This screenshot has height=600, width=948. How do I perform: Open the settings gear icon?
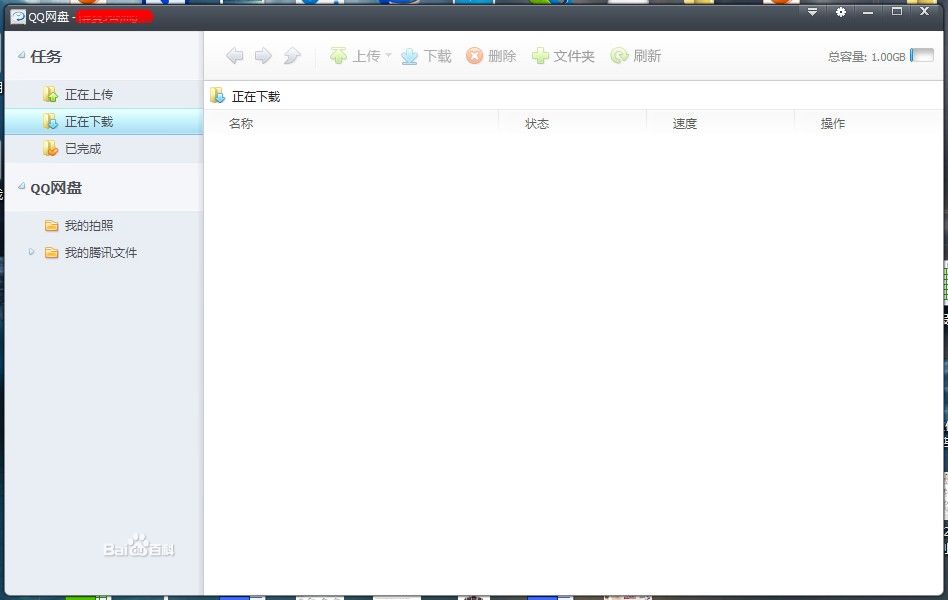point(841,12)
